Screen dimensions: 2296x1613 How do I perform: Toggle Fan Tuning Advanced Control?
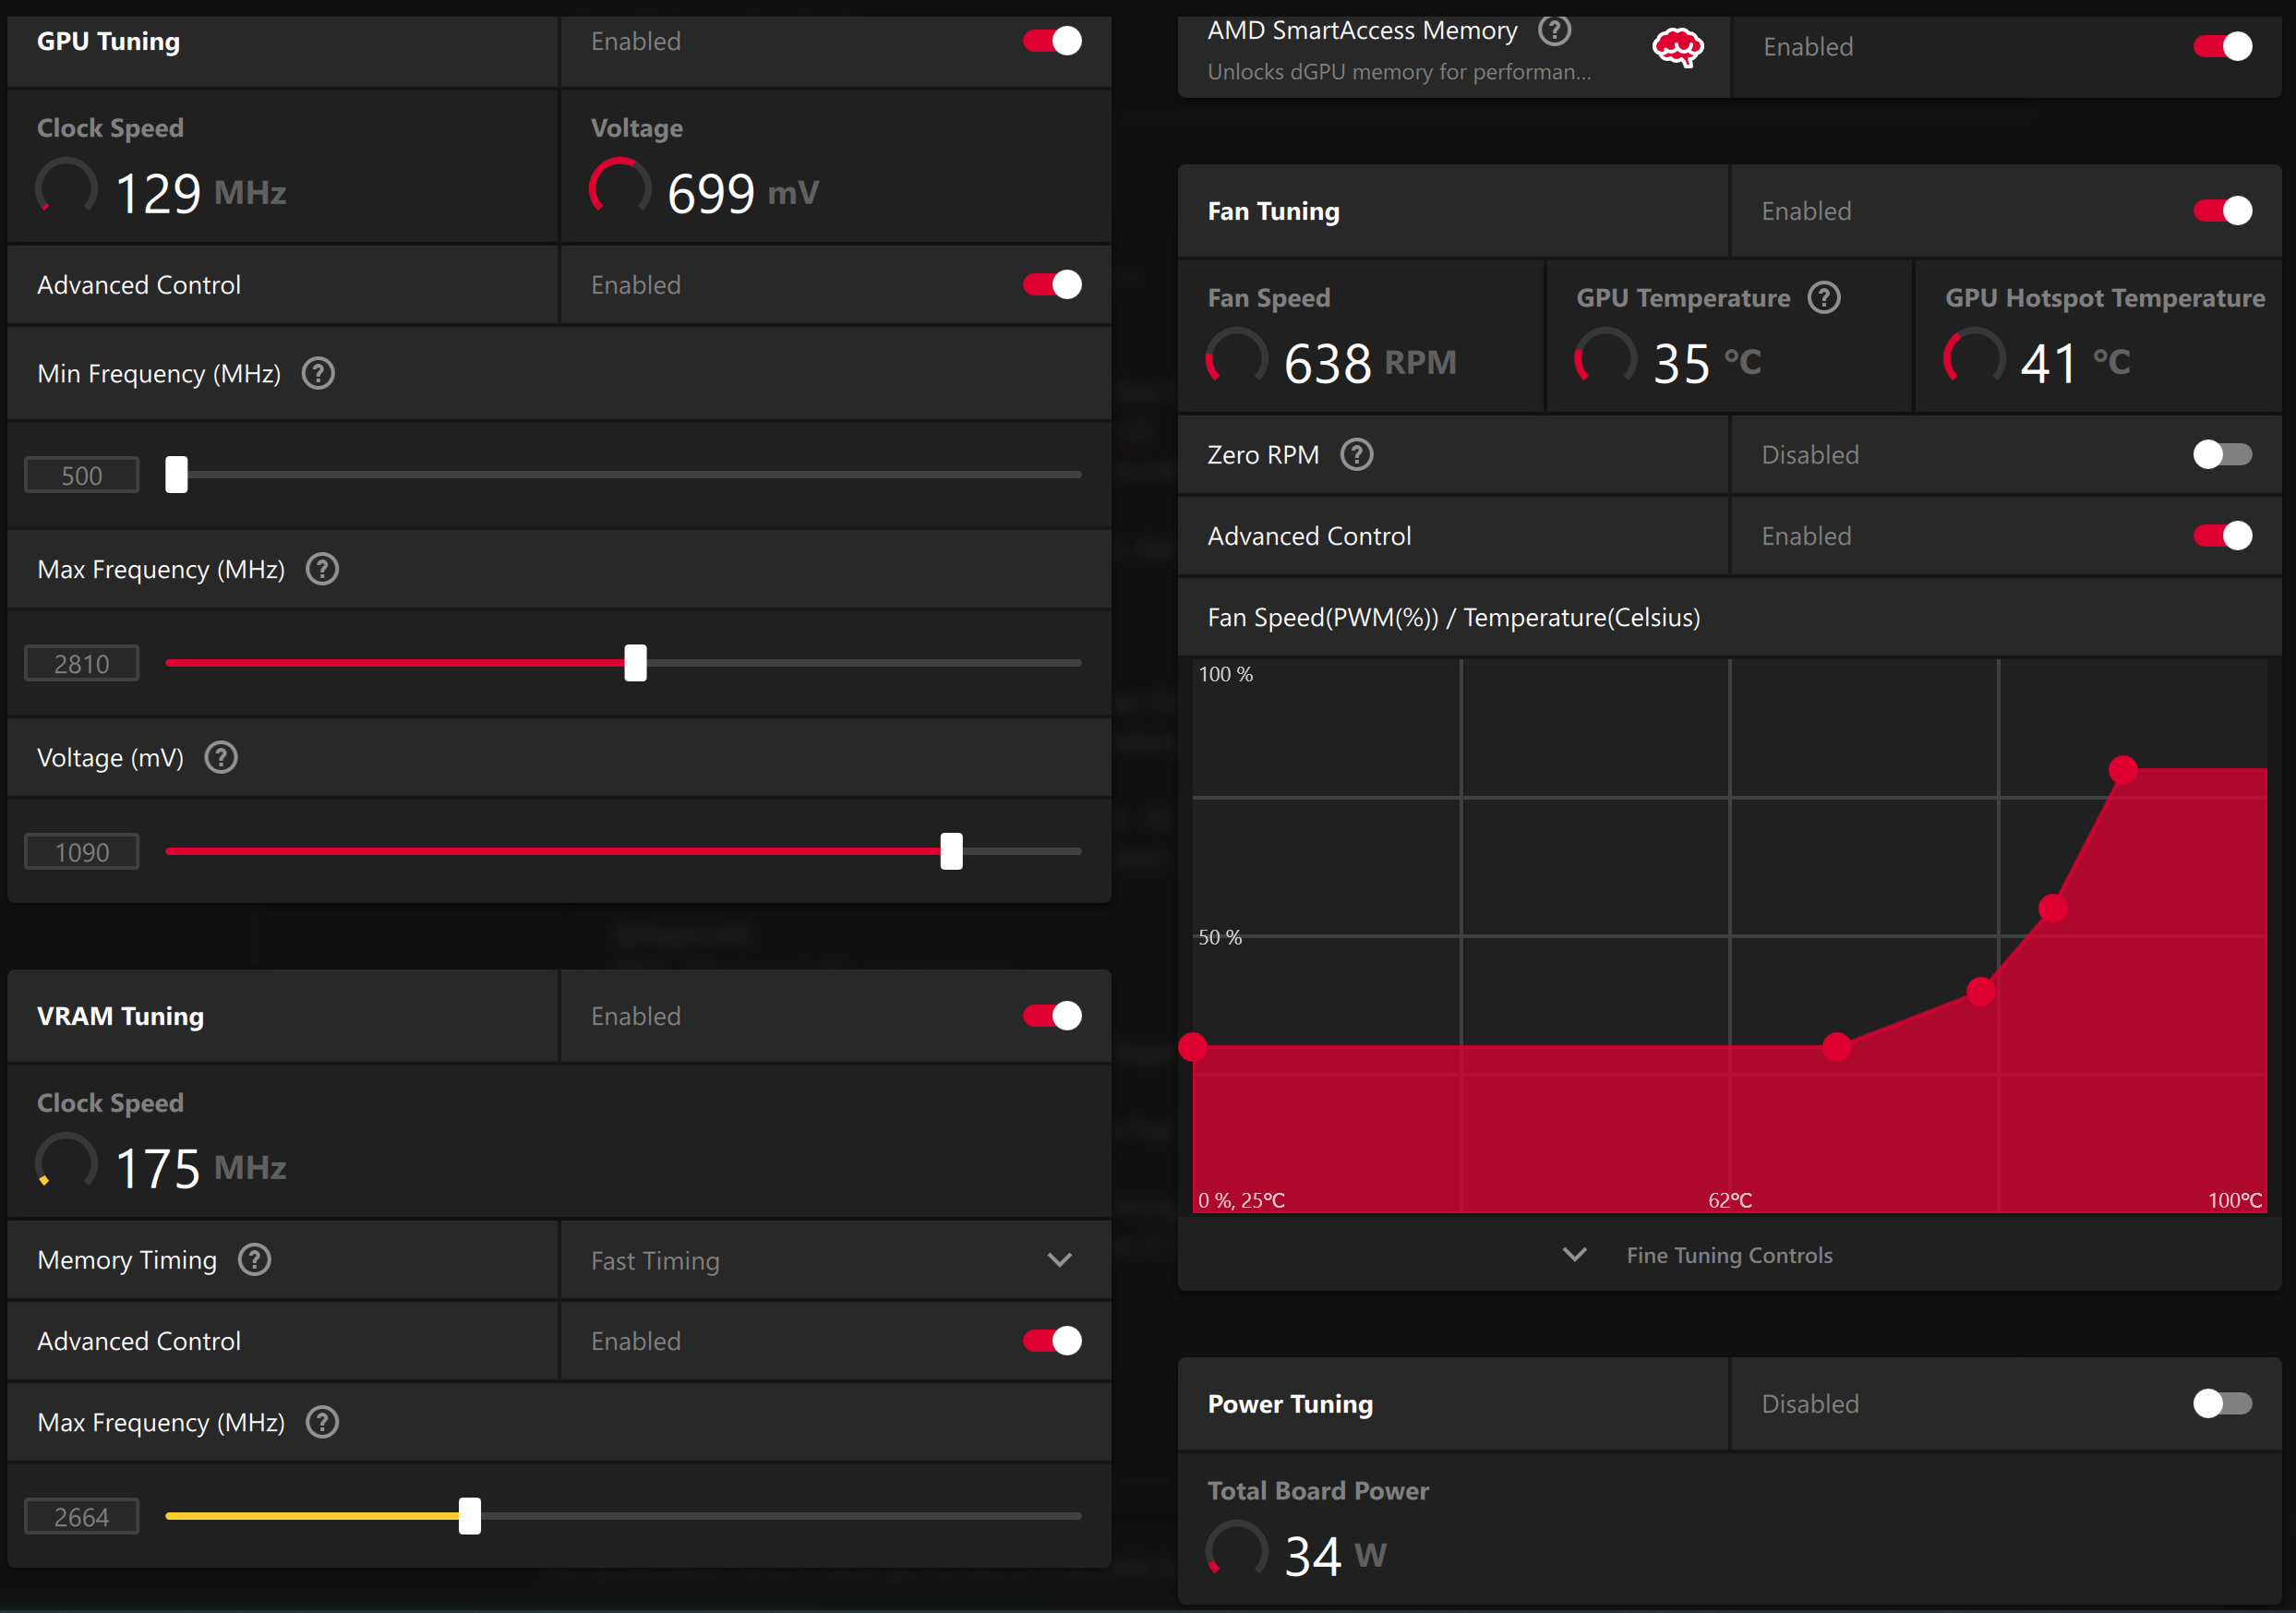tap(2222, 536)
